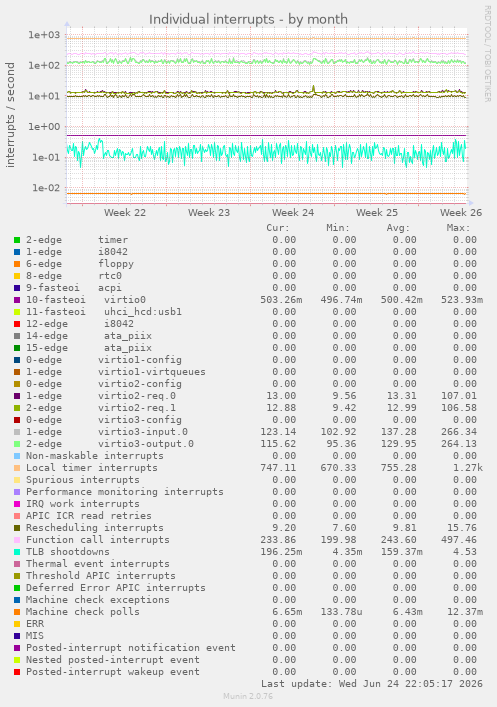Click the Cur: column header
The width and height of the screenshot is (497, 707).
point(278,228)
